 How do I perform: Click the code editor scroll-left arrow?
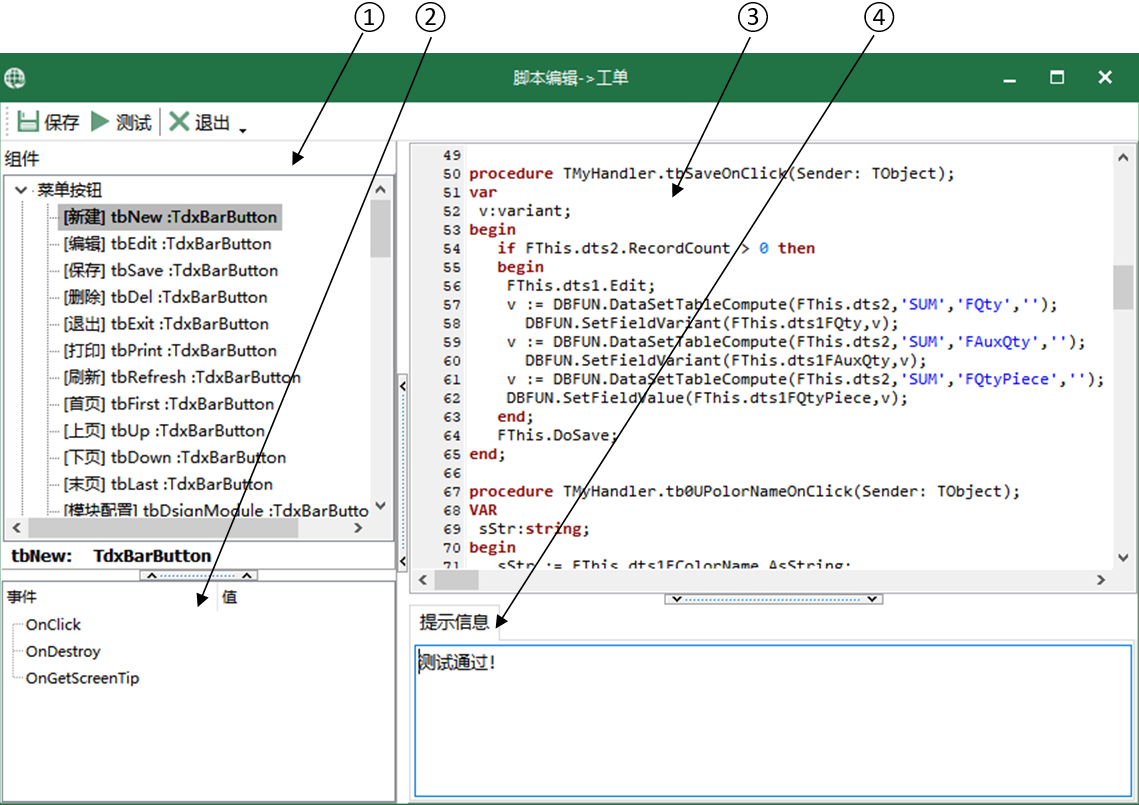[423, 580]
